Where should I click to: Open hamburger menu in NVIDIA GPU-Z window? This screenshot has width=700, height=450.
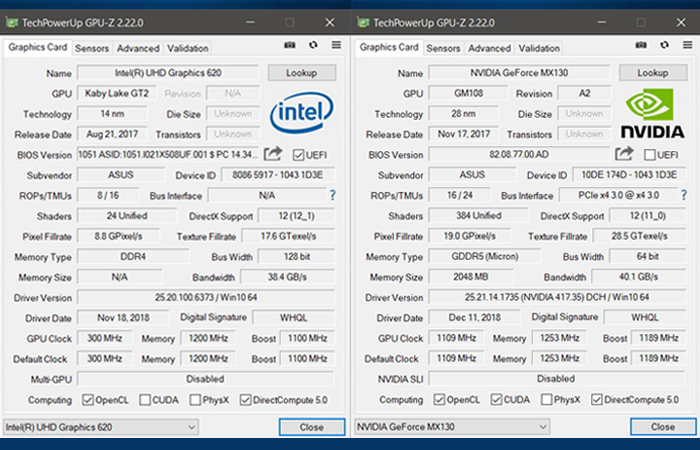click(688, 45)
